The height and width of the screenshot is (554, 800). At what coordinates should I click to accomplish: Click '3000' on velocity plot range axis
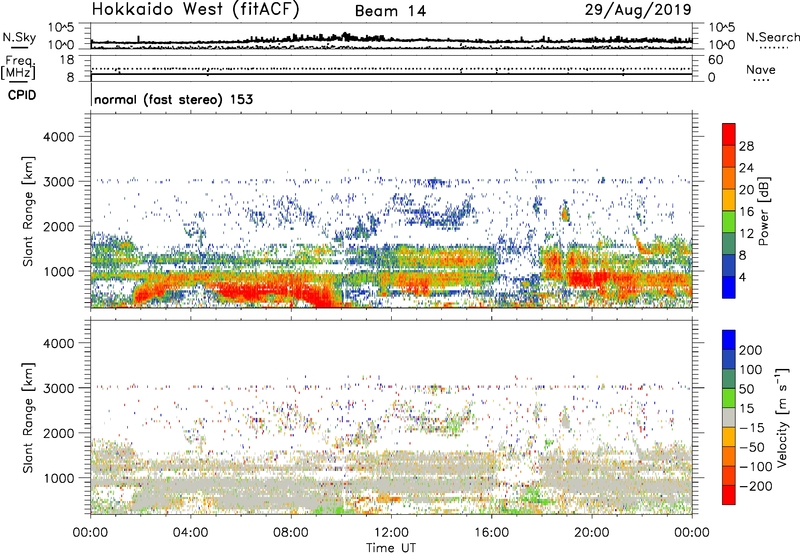coord(59,388)
